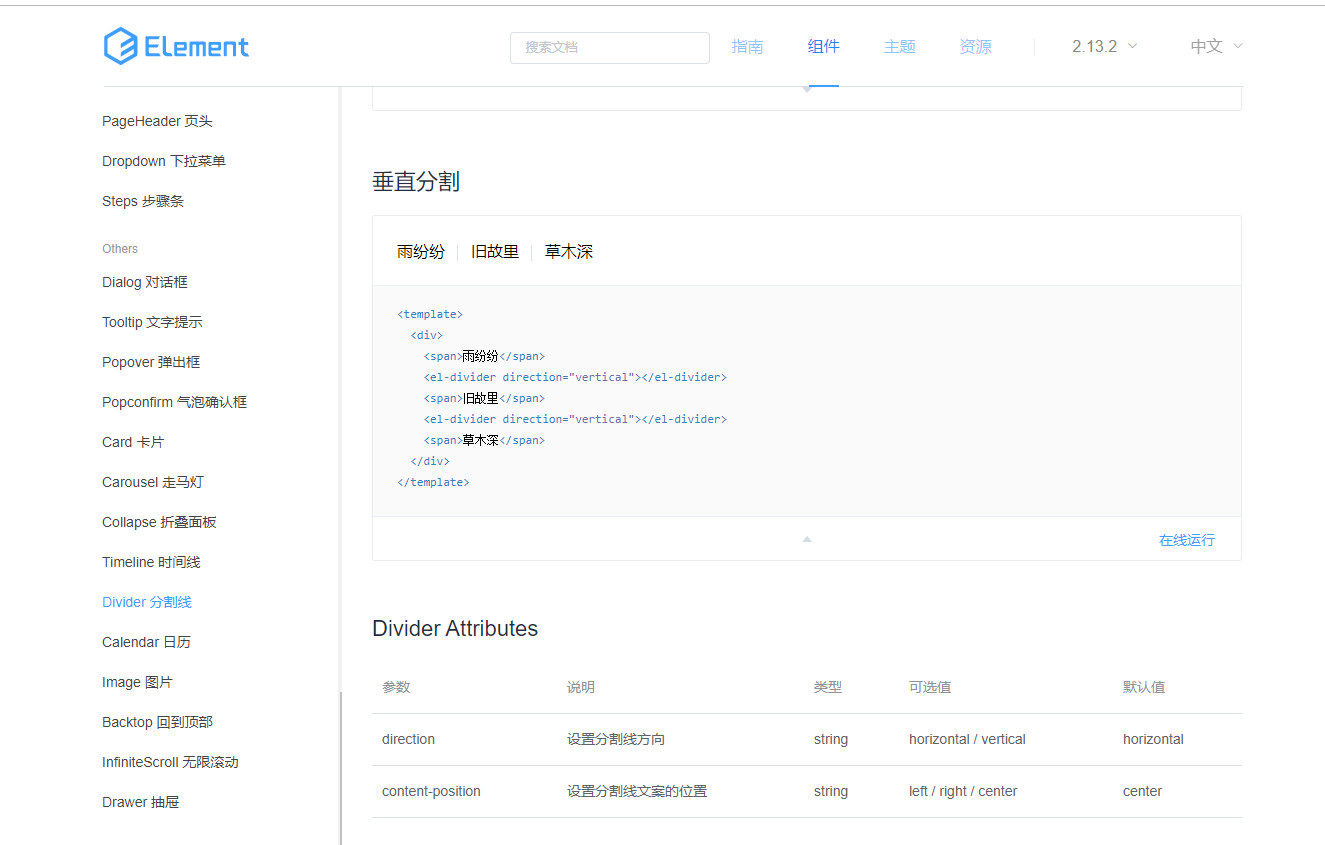Click the left / right / center cell
Viewport: 1325px width, 845px height.
pyautogui.click(x=963, y=791)
